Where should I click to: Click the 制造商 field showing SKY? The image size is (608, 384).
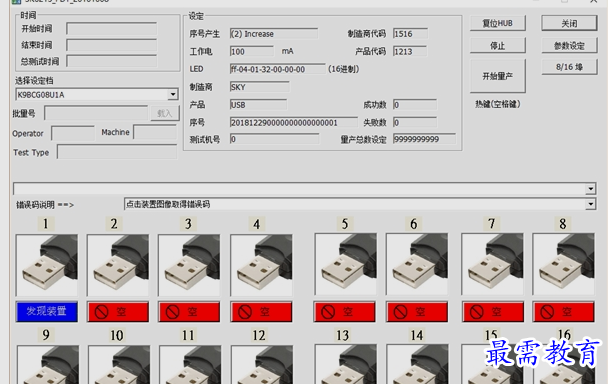click(x=259, y=87)
